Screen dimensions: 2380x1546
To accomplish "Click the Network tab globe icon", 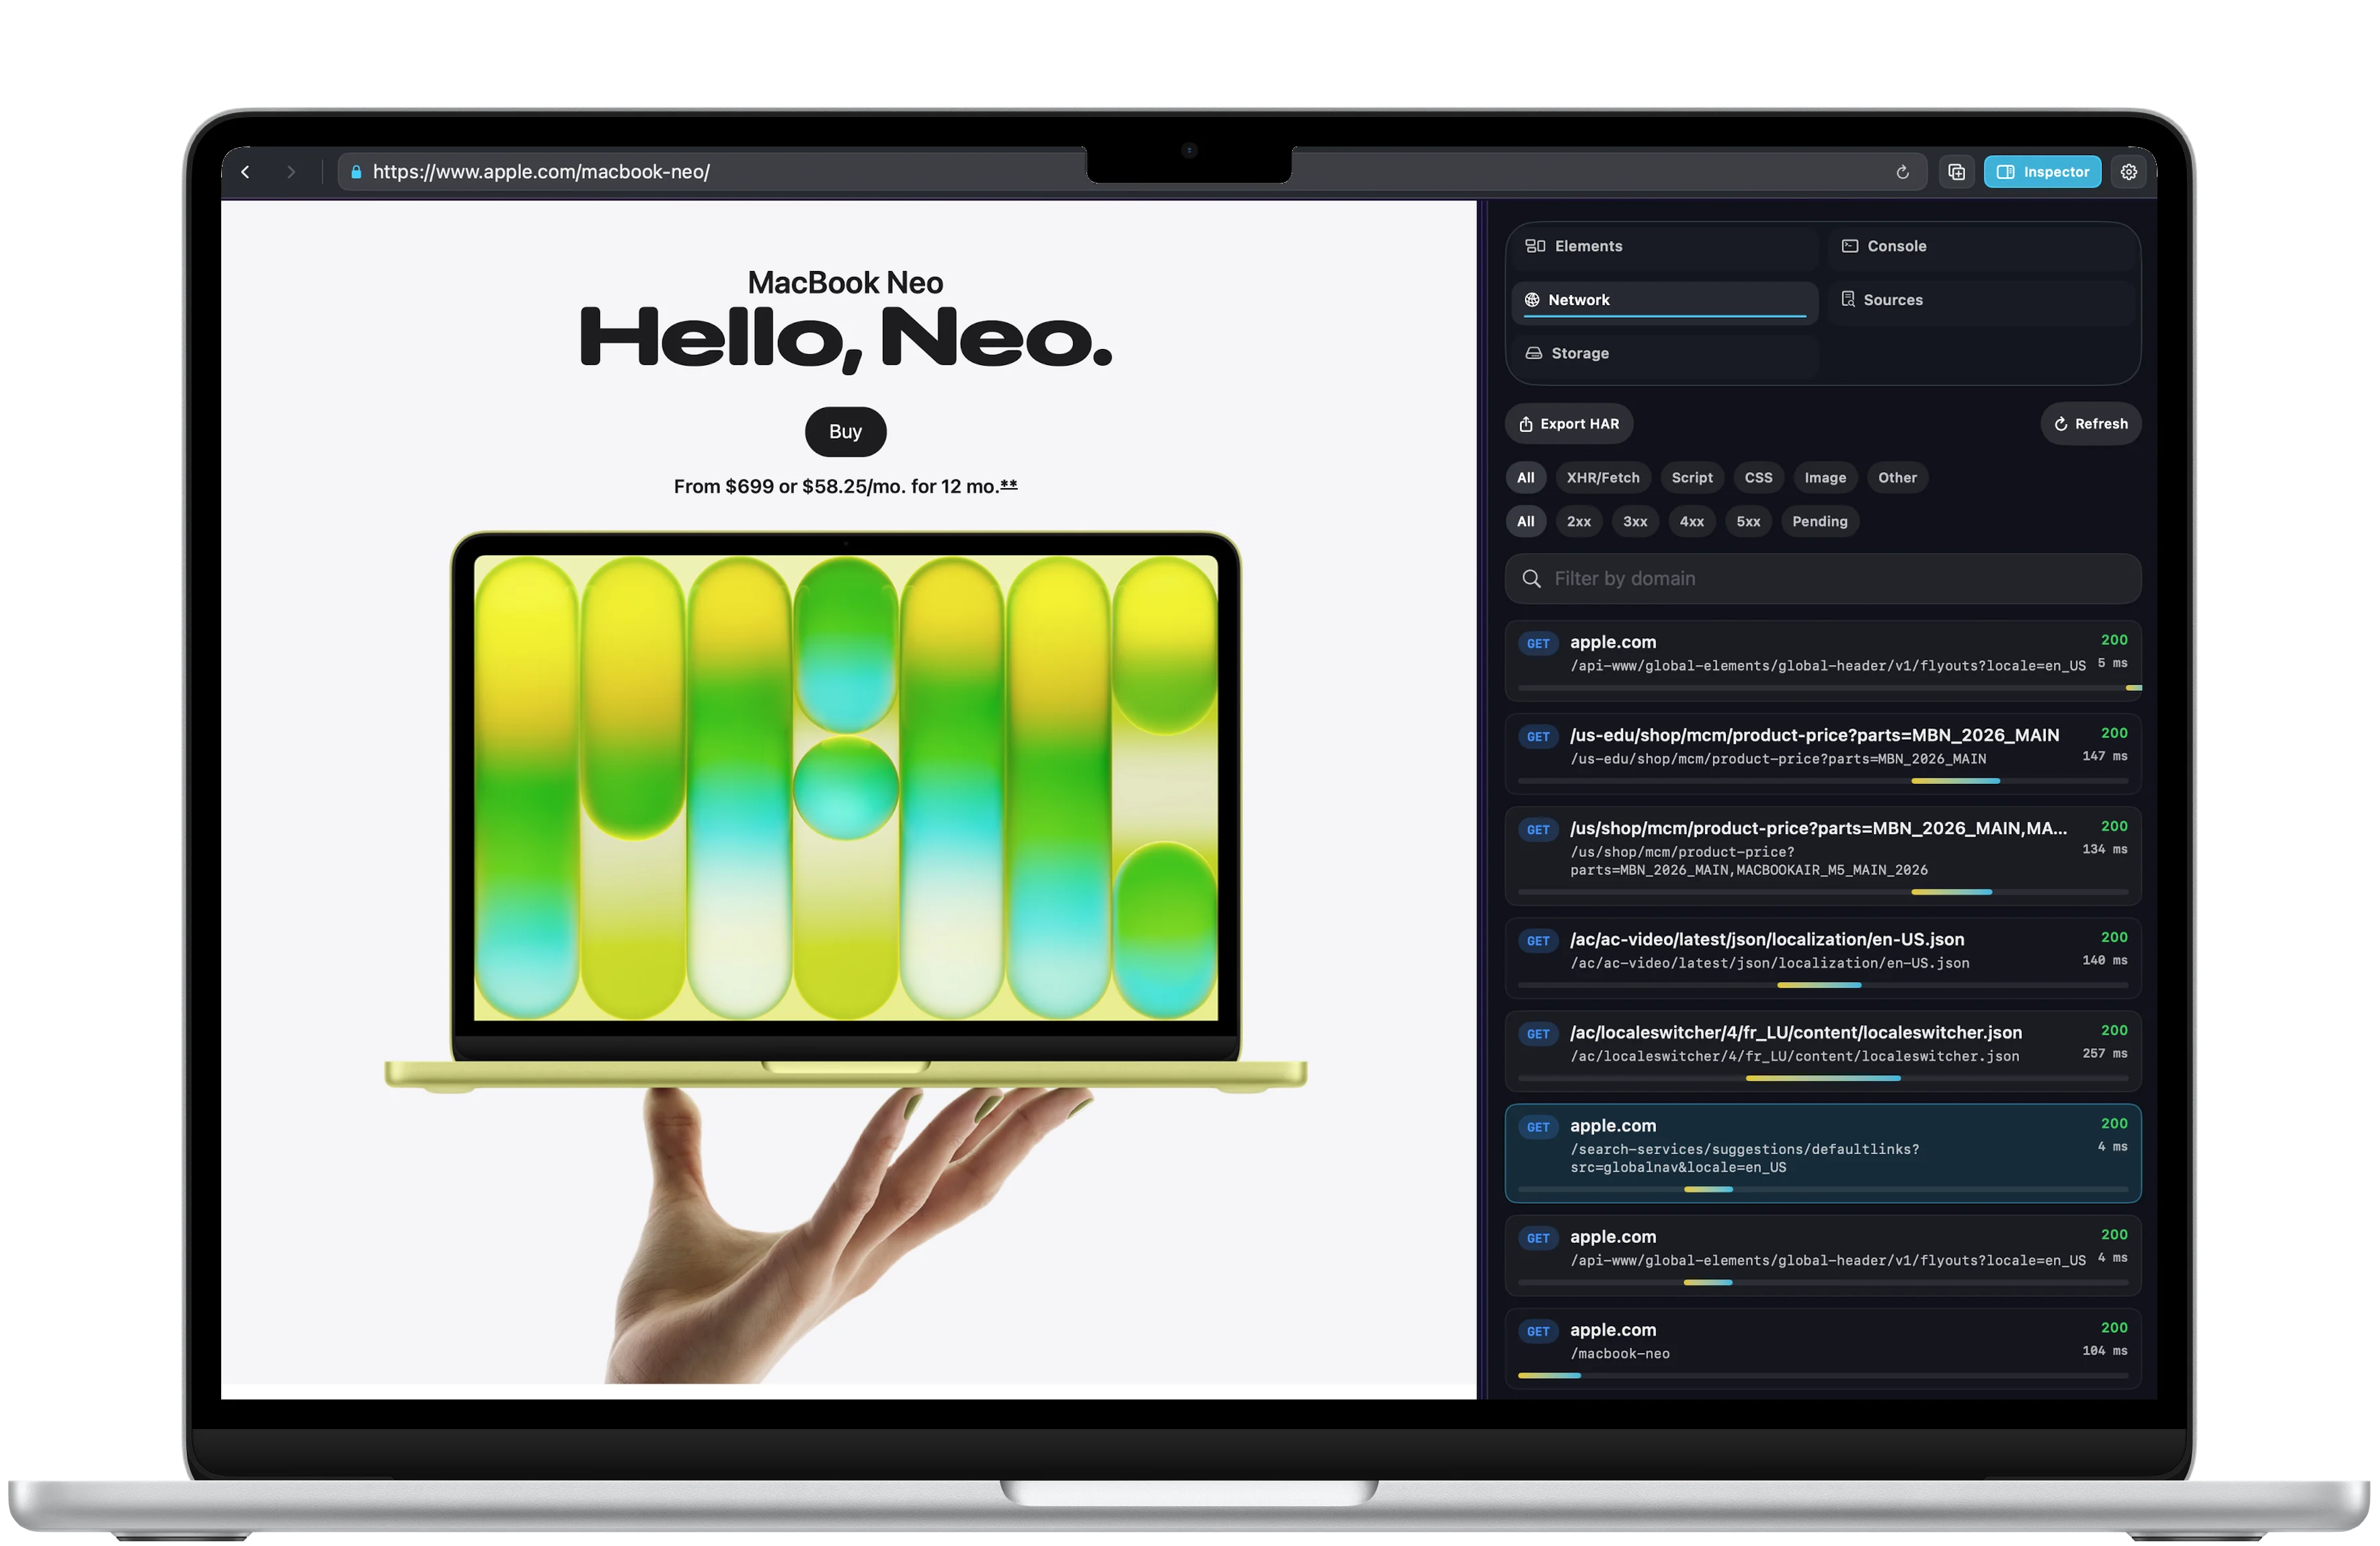I will [x=1531, y=300].
